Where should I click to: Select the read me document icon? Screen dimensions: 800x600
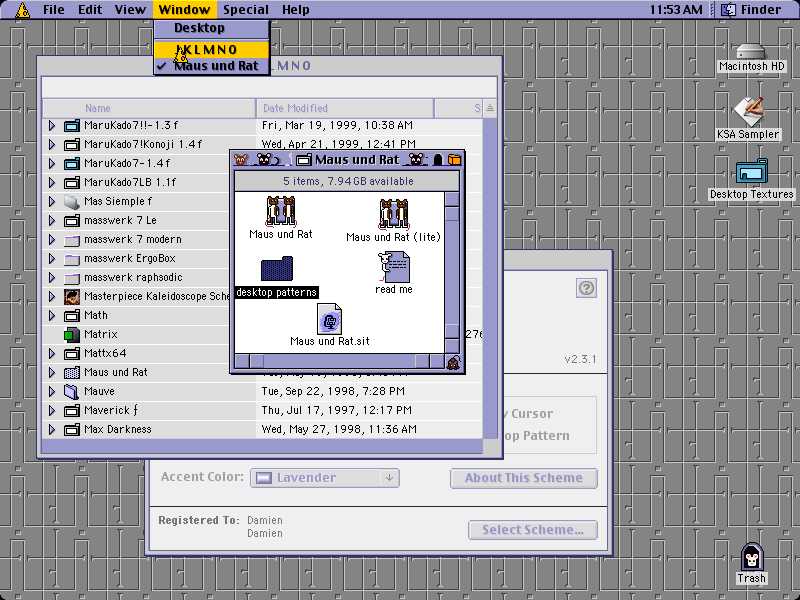(x=393, y=267)
